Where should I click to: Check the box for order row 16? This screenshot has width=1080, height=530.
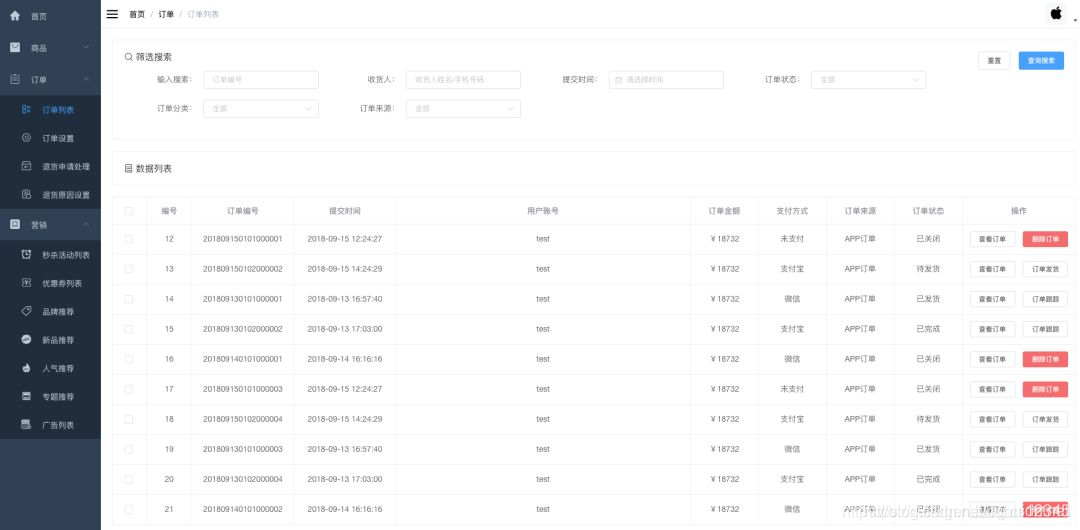tap(129, 359)
